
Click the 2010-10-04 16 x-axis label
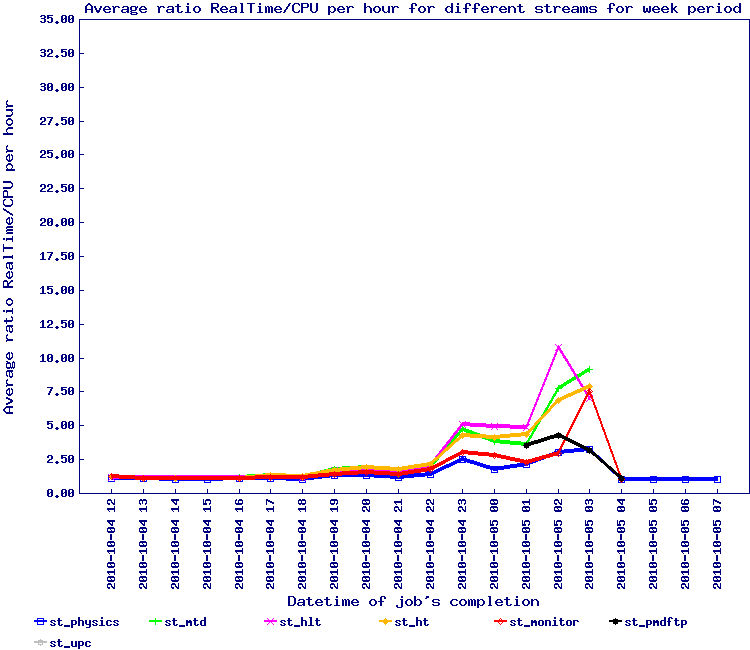(x=239, y=544)
